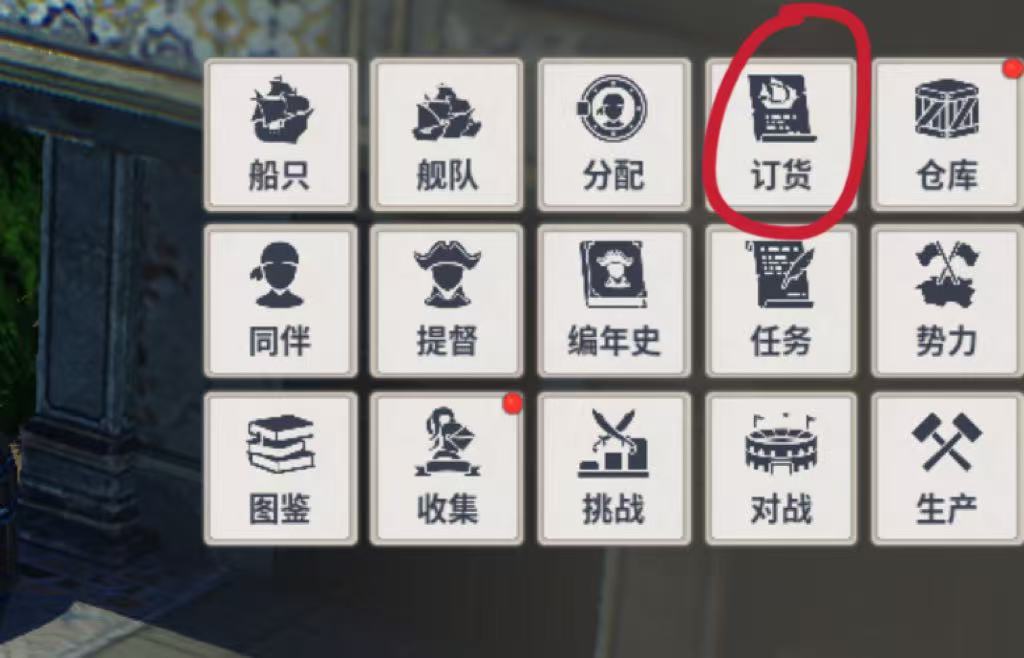Open the 对战 battle arena icon
Viewport: 1024px width, 658px height.
coord(781,469)
